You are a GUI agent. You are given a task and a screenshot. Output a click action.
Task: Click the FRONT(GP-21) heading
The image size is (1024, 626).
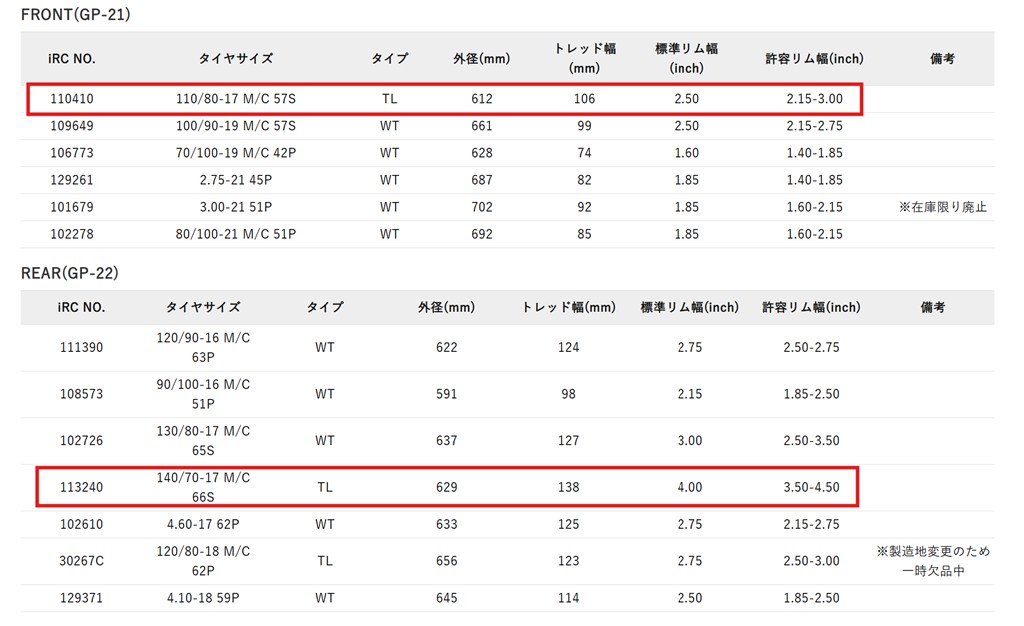pos(76,14)
